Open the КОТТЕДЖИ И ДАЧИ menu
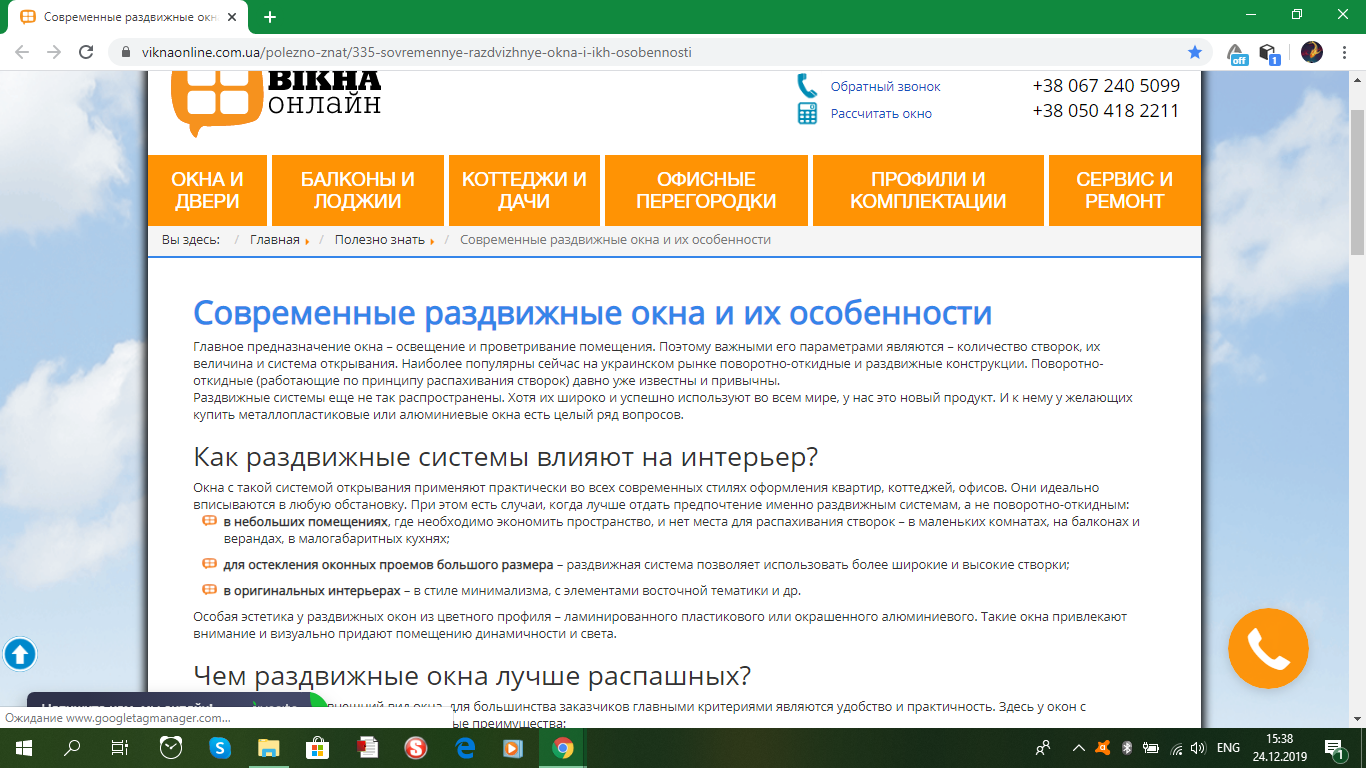The image size is (1366, 768). point(524,190)
